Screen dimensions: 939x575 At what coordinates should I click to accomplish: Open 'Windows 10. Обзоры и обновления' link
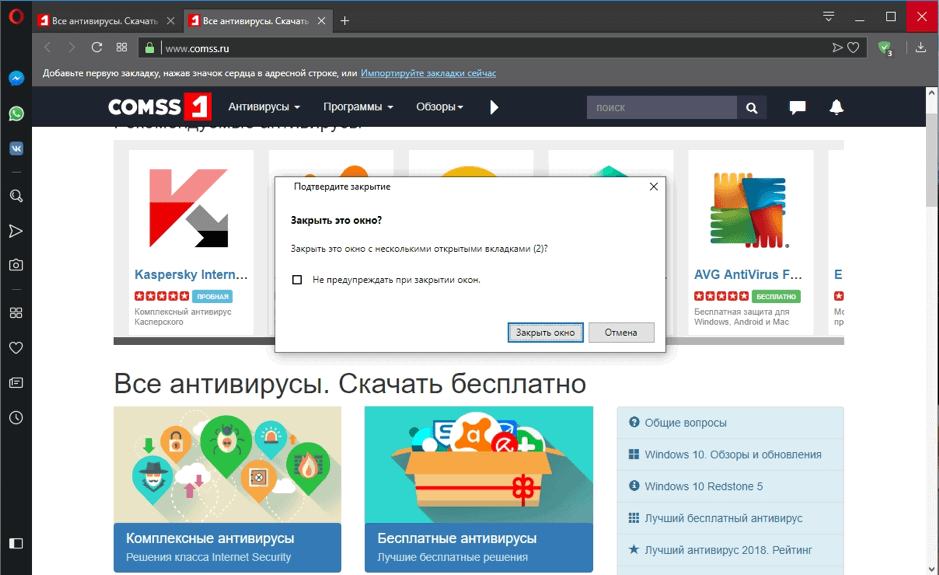tap(733, 455)
